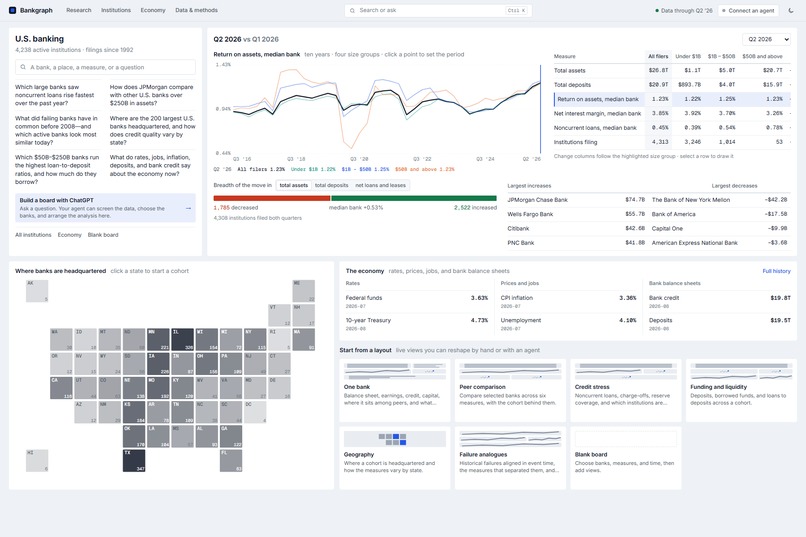Select the Total assets measure row
The width and height of the screenshot is (806, 537).
(672, 70)
